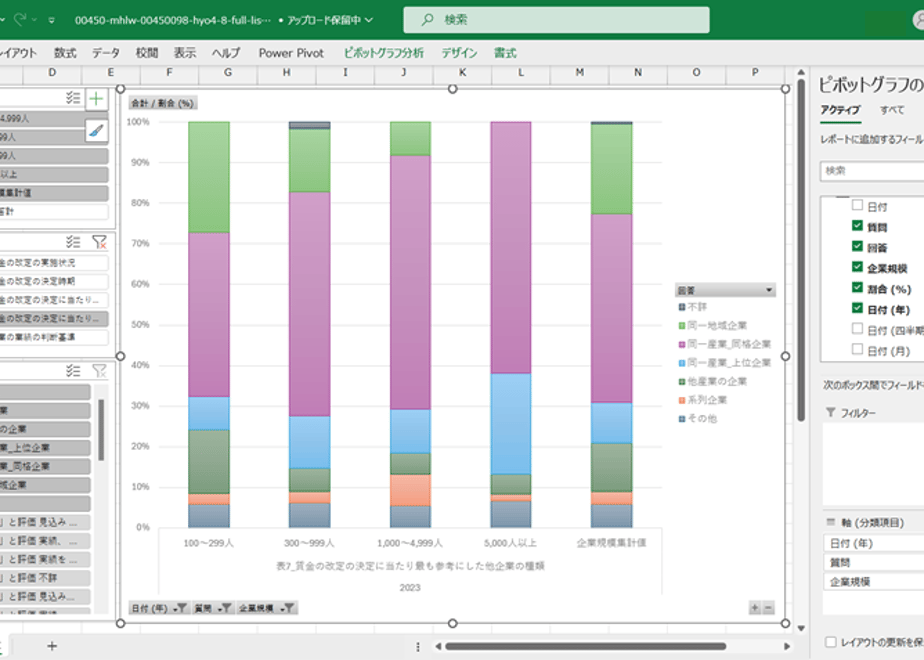Click the 合計 / 割合 (%) value field button
Screen dimensions: 924x660
tap(163, 103)
